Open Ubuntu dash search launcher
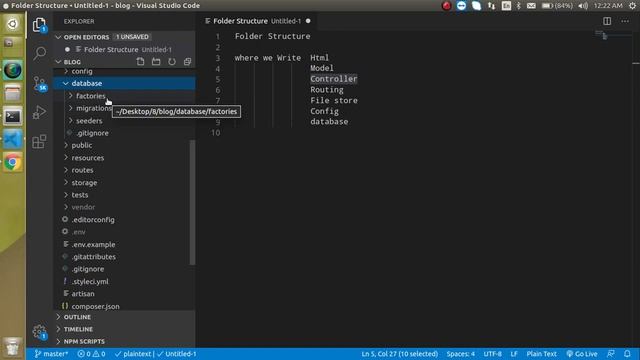640x360 pixels. (13, 24)
